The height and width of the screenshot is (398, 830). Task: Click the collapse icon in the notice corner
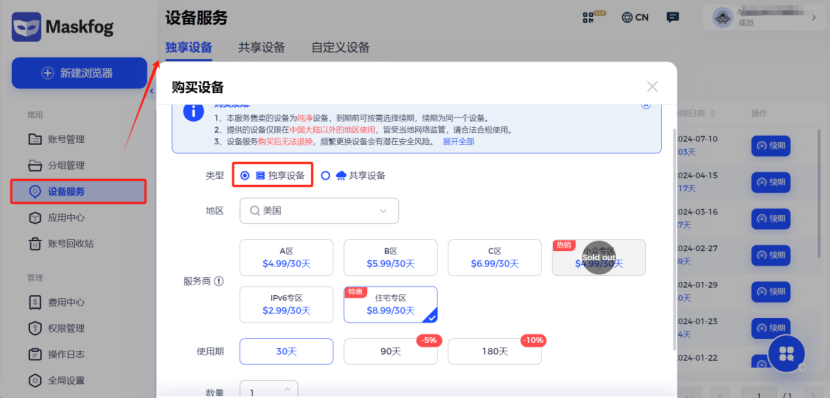(646, 105)
